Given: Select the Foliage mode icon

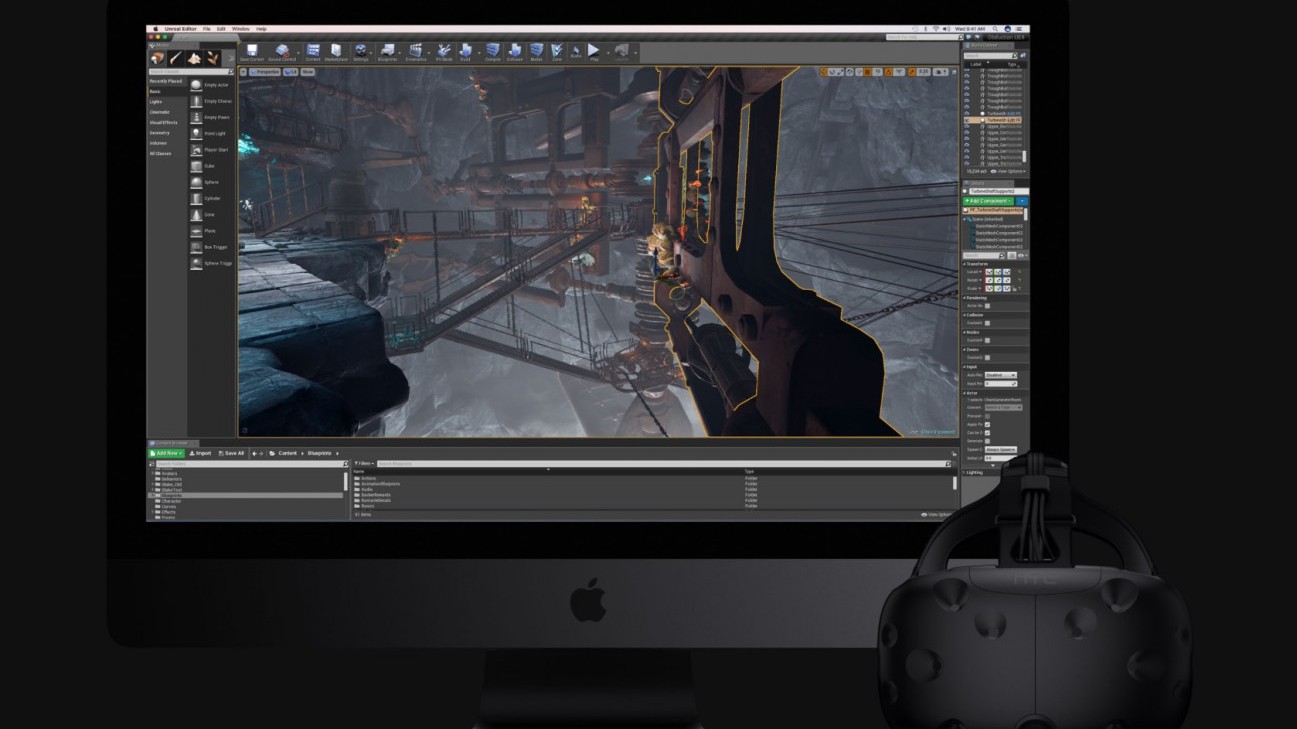Looking at the screenshot, I should (213, 59).
